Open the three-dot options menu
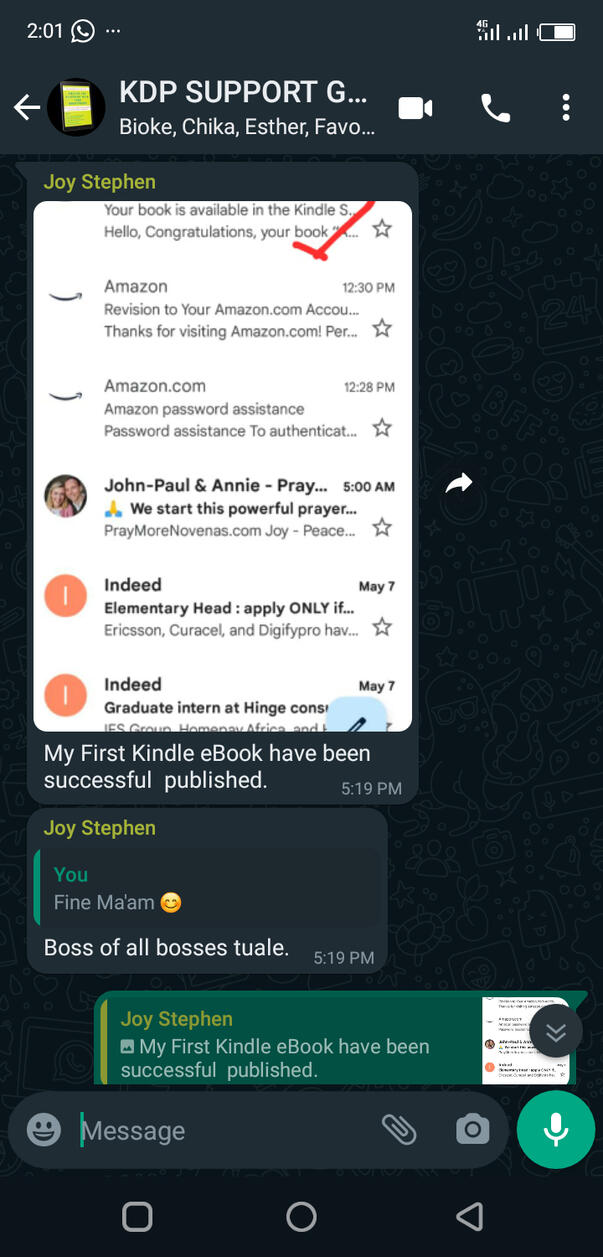Viewport: 603px width, 1257px height. (566, 108)
